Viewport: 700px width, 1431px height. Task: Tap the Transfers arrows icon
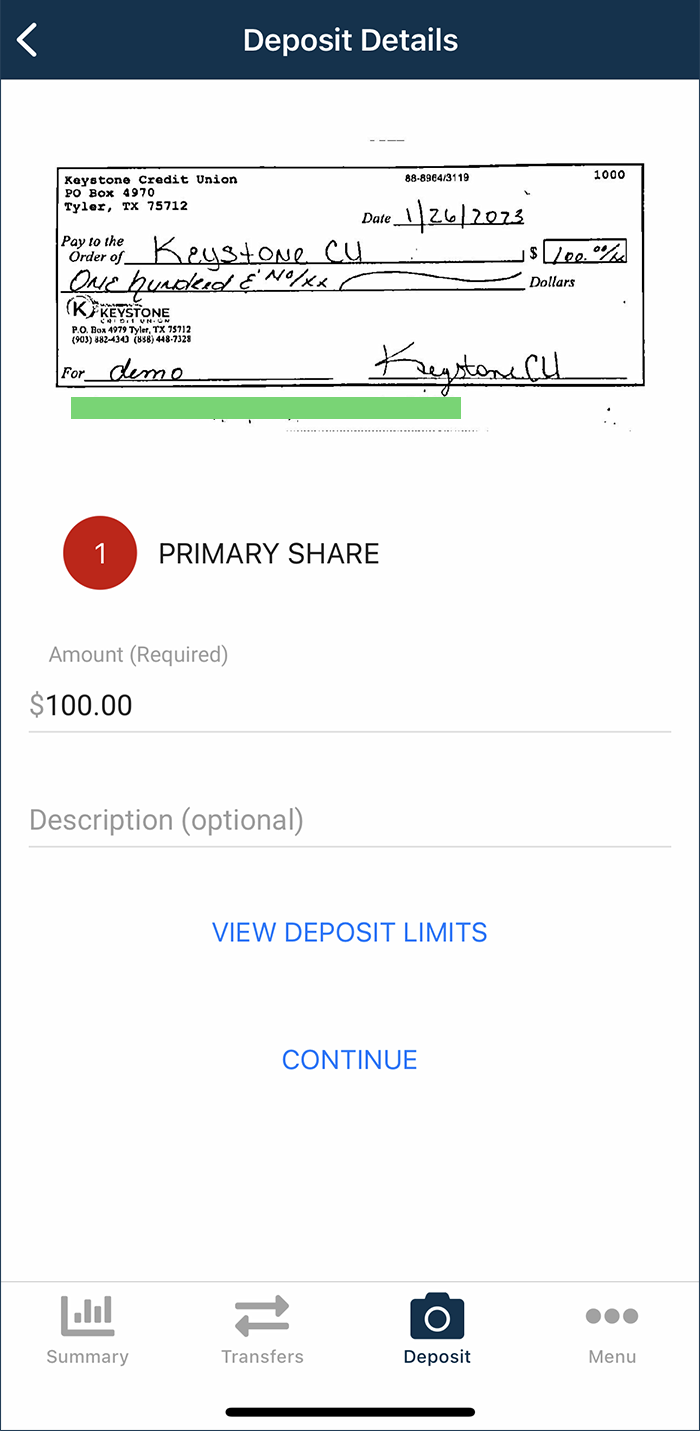(262, 1315)
